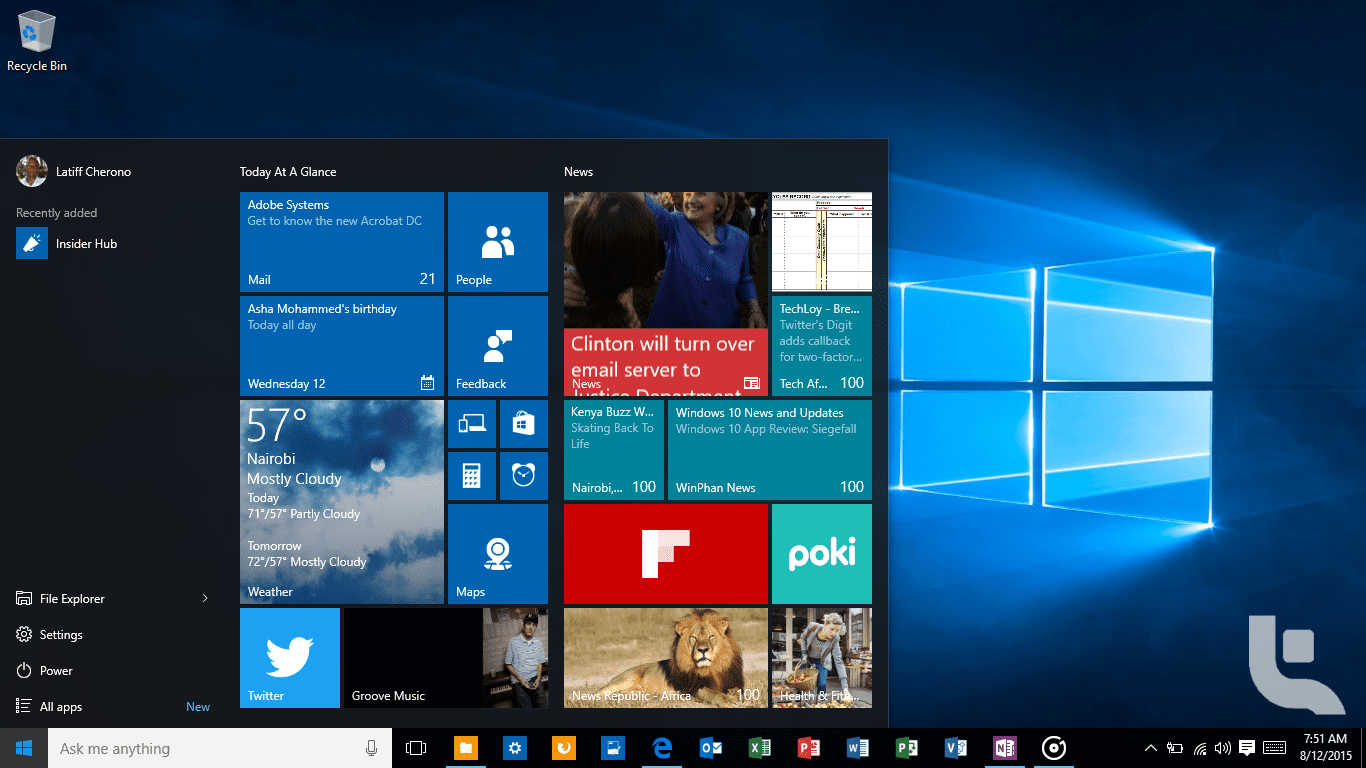This screenshot has width=1366, height=768.
Task: Open the Insider Hub app icon
Action: pyautogui.click(x=32, y=243)
